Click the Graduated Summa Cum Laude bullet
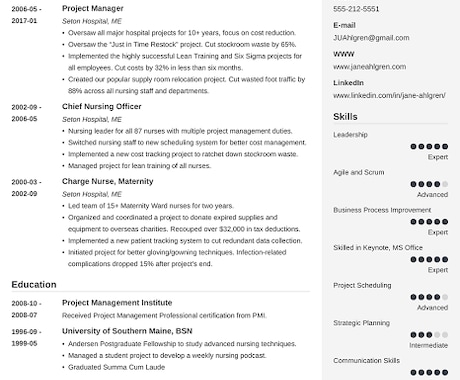This screenshot has height=380, width=460. [x=116, y=367]
